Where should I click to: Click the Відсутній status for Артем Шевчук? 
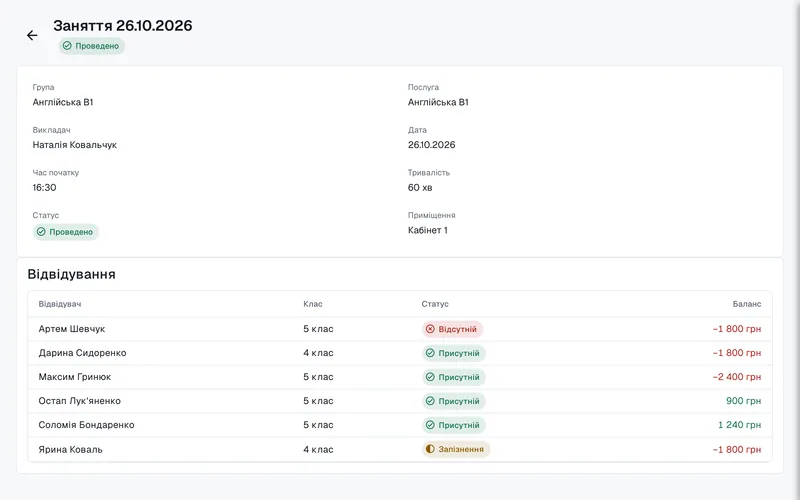[452, 329]
